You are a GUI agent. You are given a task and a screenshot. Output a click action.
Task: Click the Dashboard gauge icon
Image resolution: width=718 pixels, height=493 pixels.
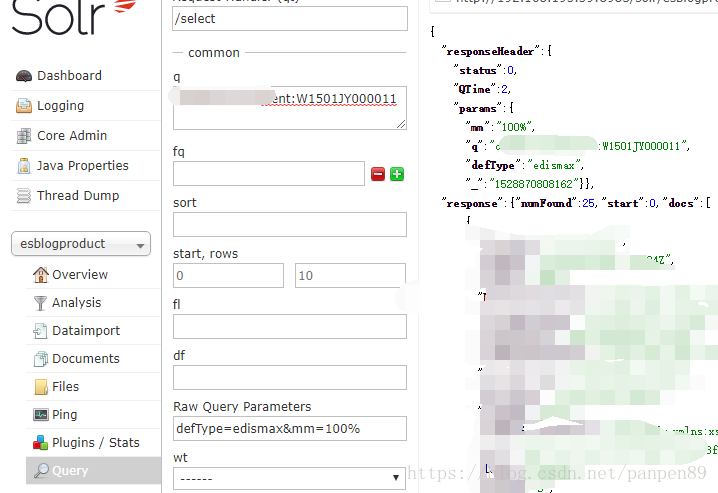(24, 76)
